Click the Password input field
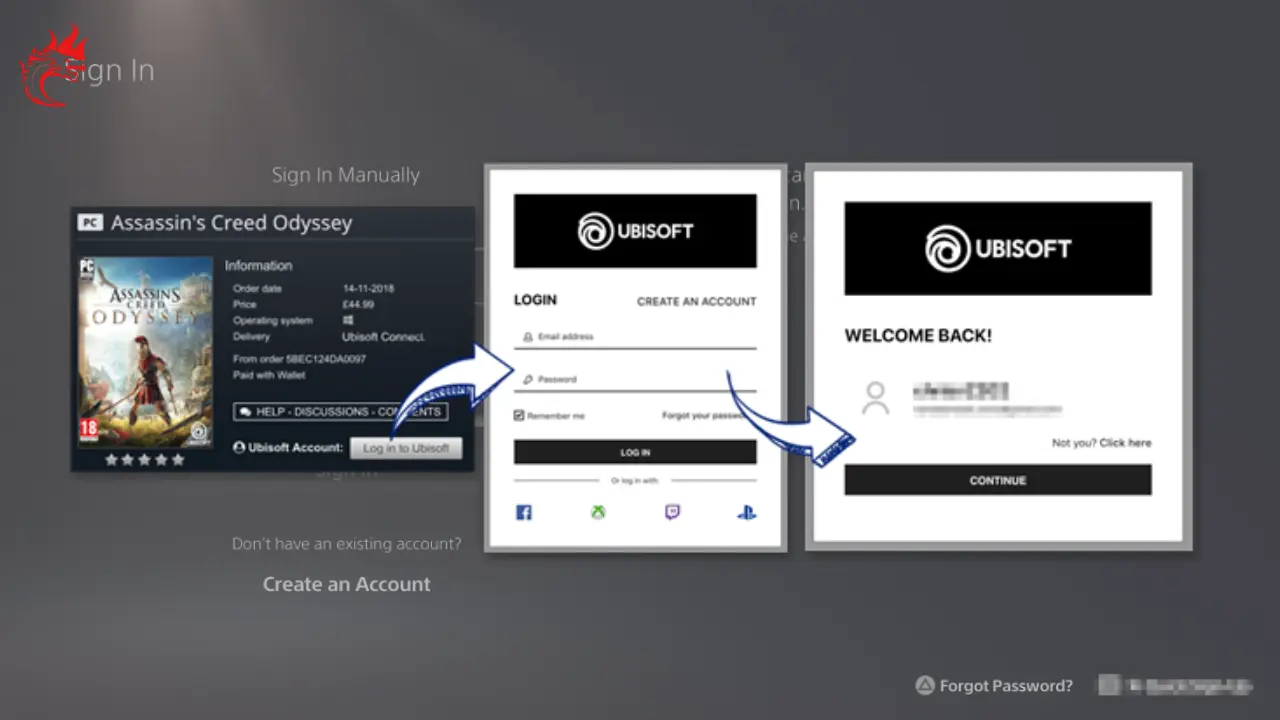Screen dimensions: 1280x720 pyautogui.click(x=635, y=380)
